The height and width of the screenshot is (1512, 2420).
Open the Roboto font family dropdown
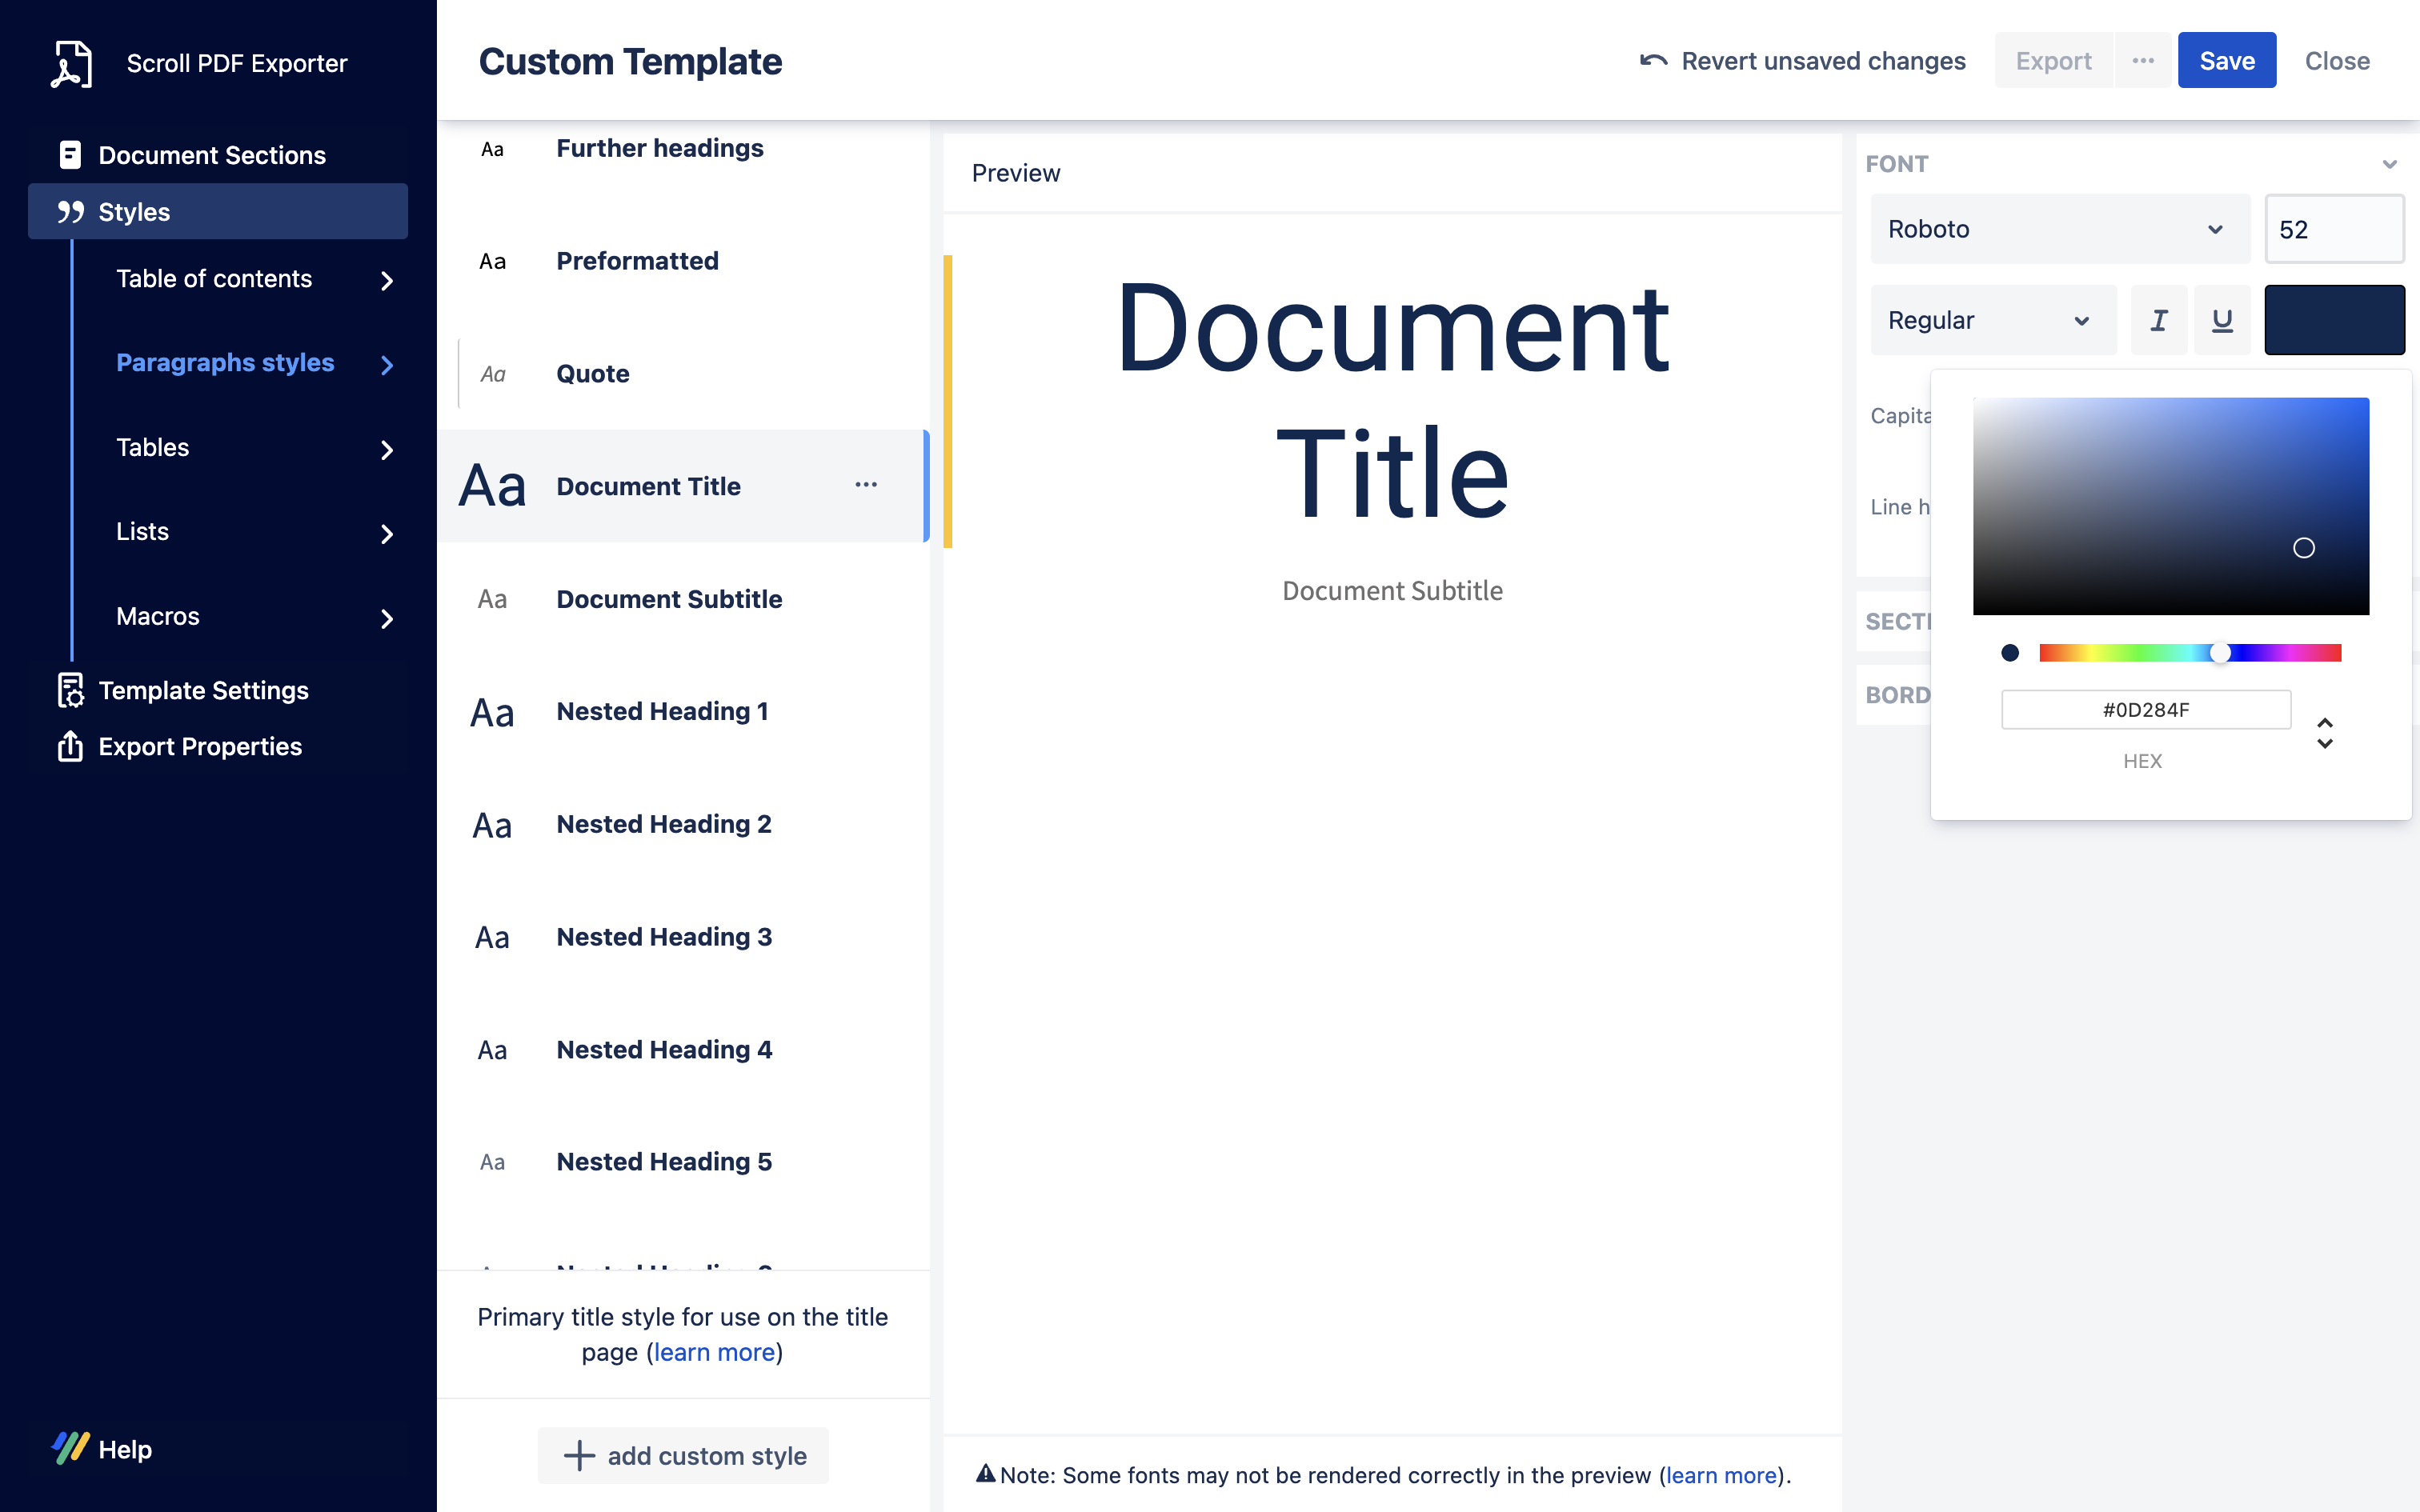tap(2058, 229)
